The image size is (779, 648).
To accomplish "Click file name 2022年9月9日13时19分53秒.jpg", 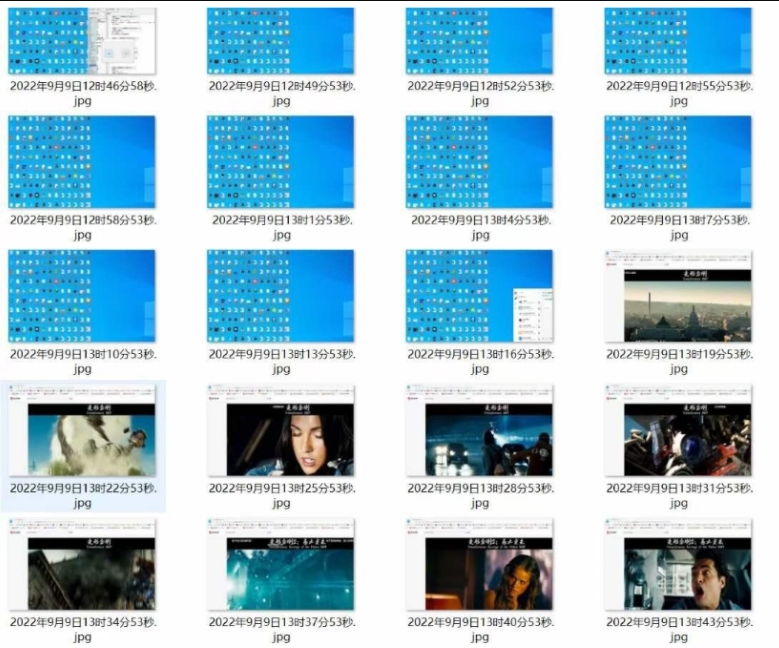I will tap(679, 362).
